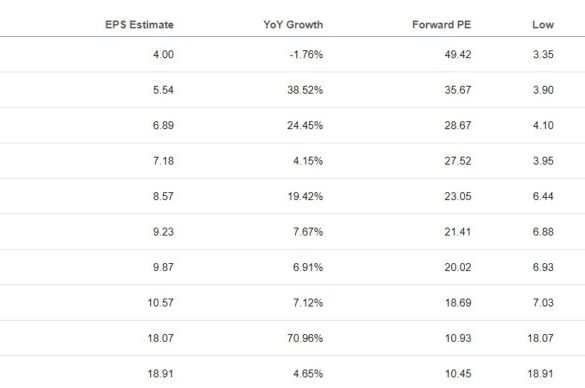This screenshot has height=388, width=585.
Task: Click the Forward PE column header
Action: coord(441,25)
